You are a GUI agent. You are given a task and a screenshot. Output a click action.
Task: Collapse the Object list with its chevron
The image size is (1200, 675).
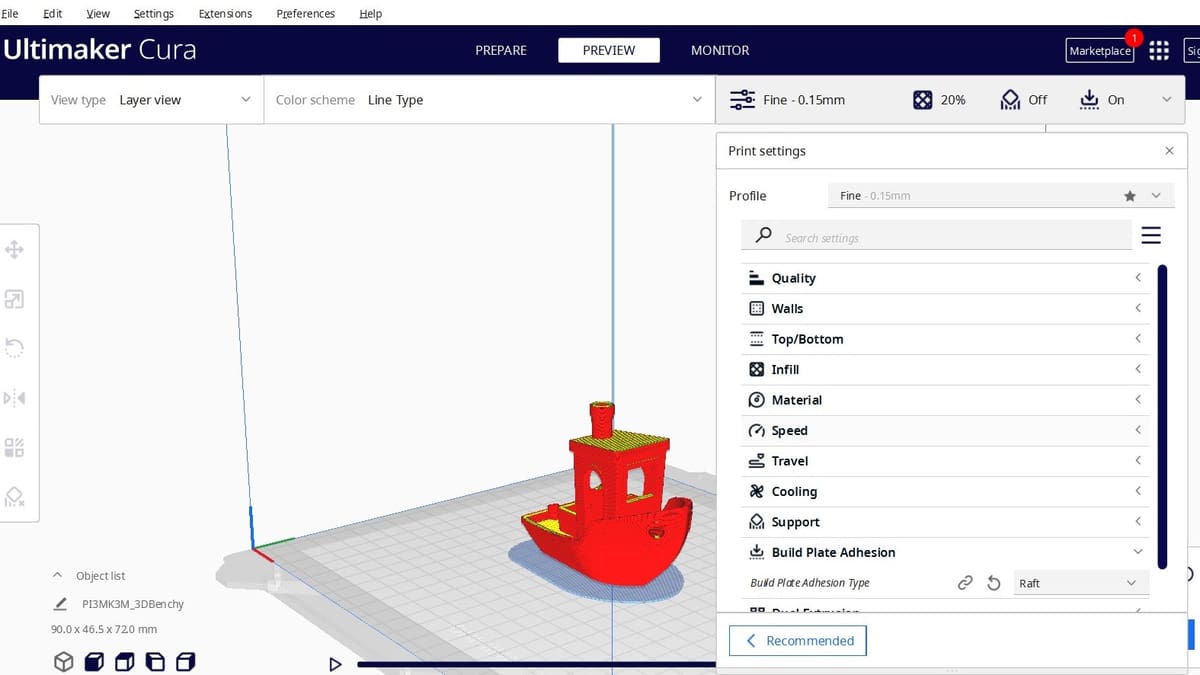pos(57,576)
